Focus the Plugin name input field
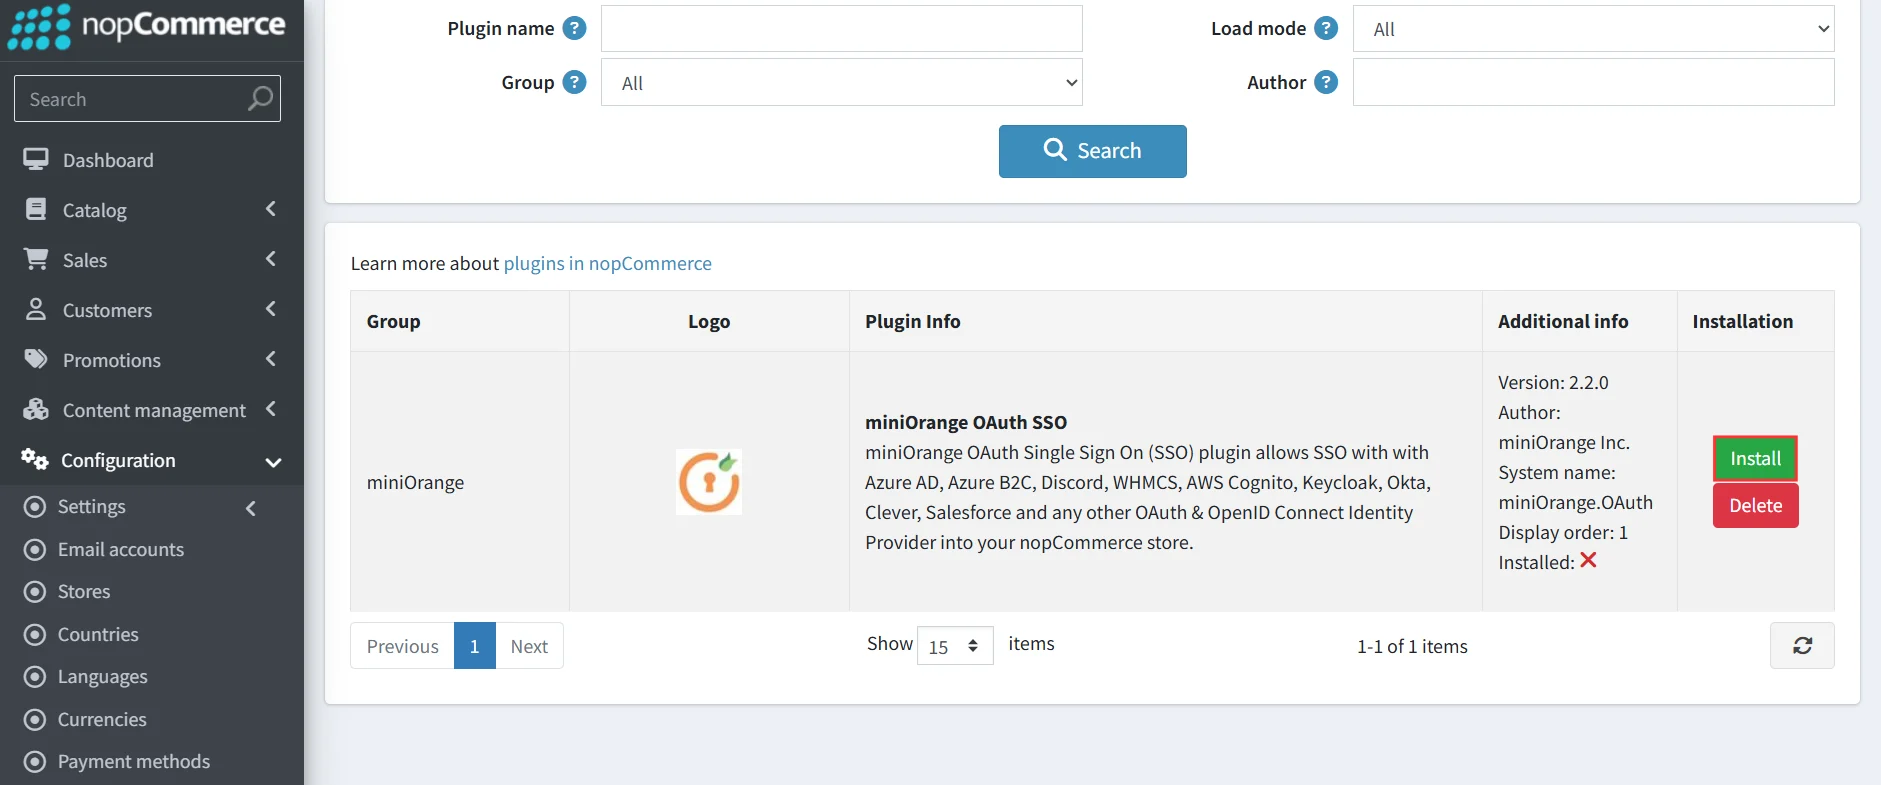Screen dimensions: 1881x785 click(x=842, y=28)
